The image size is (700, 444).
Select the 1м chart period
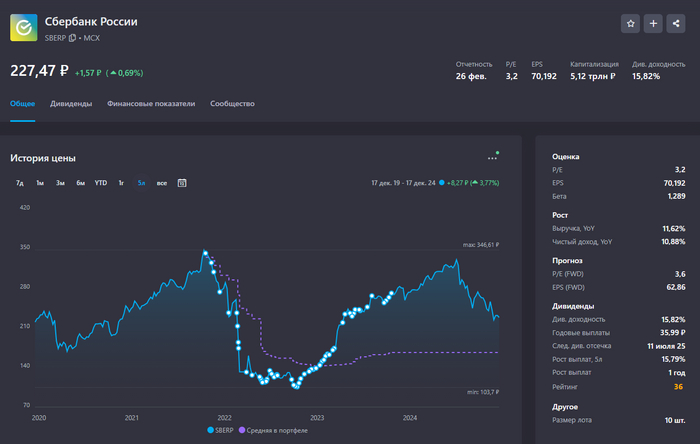pyautogui.click(x=40, y=183)
